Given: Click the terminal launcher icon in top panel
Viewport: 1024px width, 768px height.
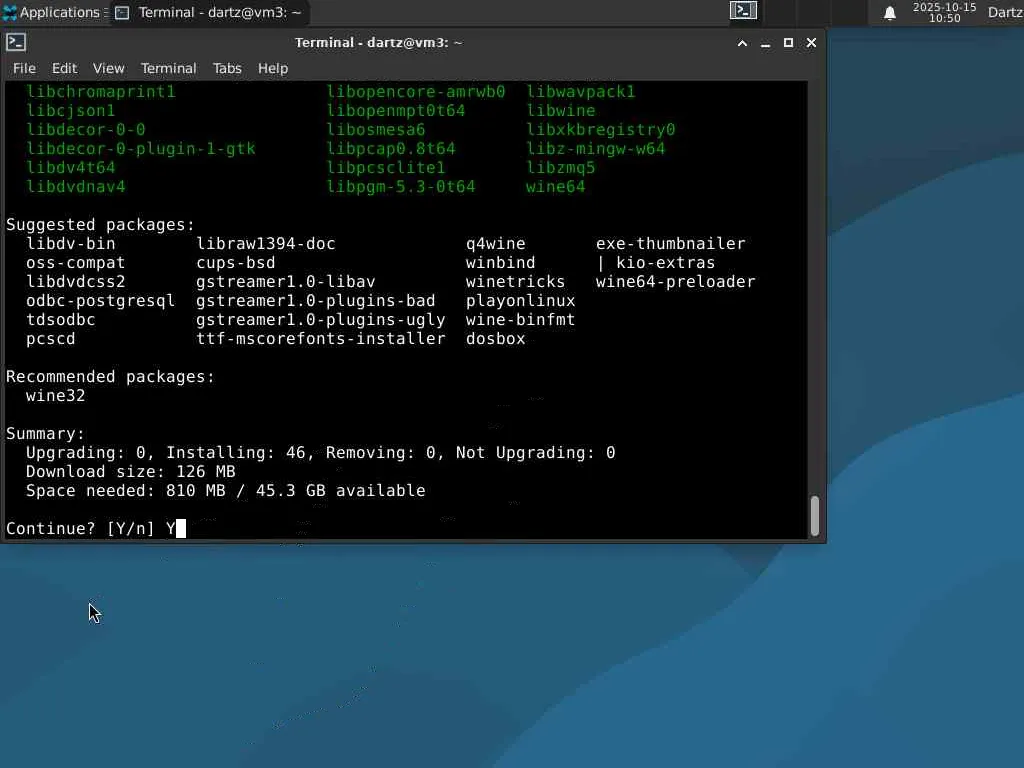Looking at the screenshot, I should pos(743,10).
